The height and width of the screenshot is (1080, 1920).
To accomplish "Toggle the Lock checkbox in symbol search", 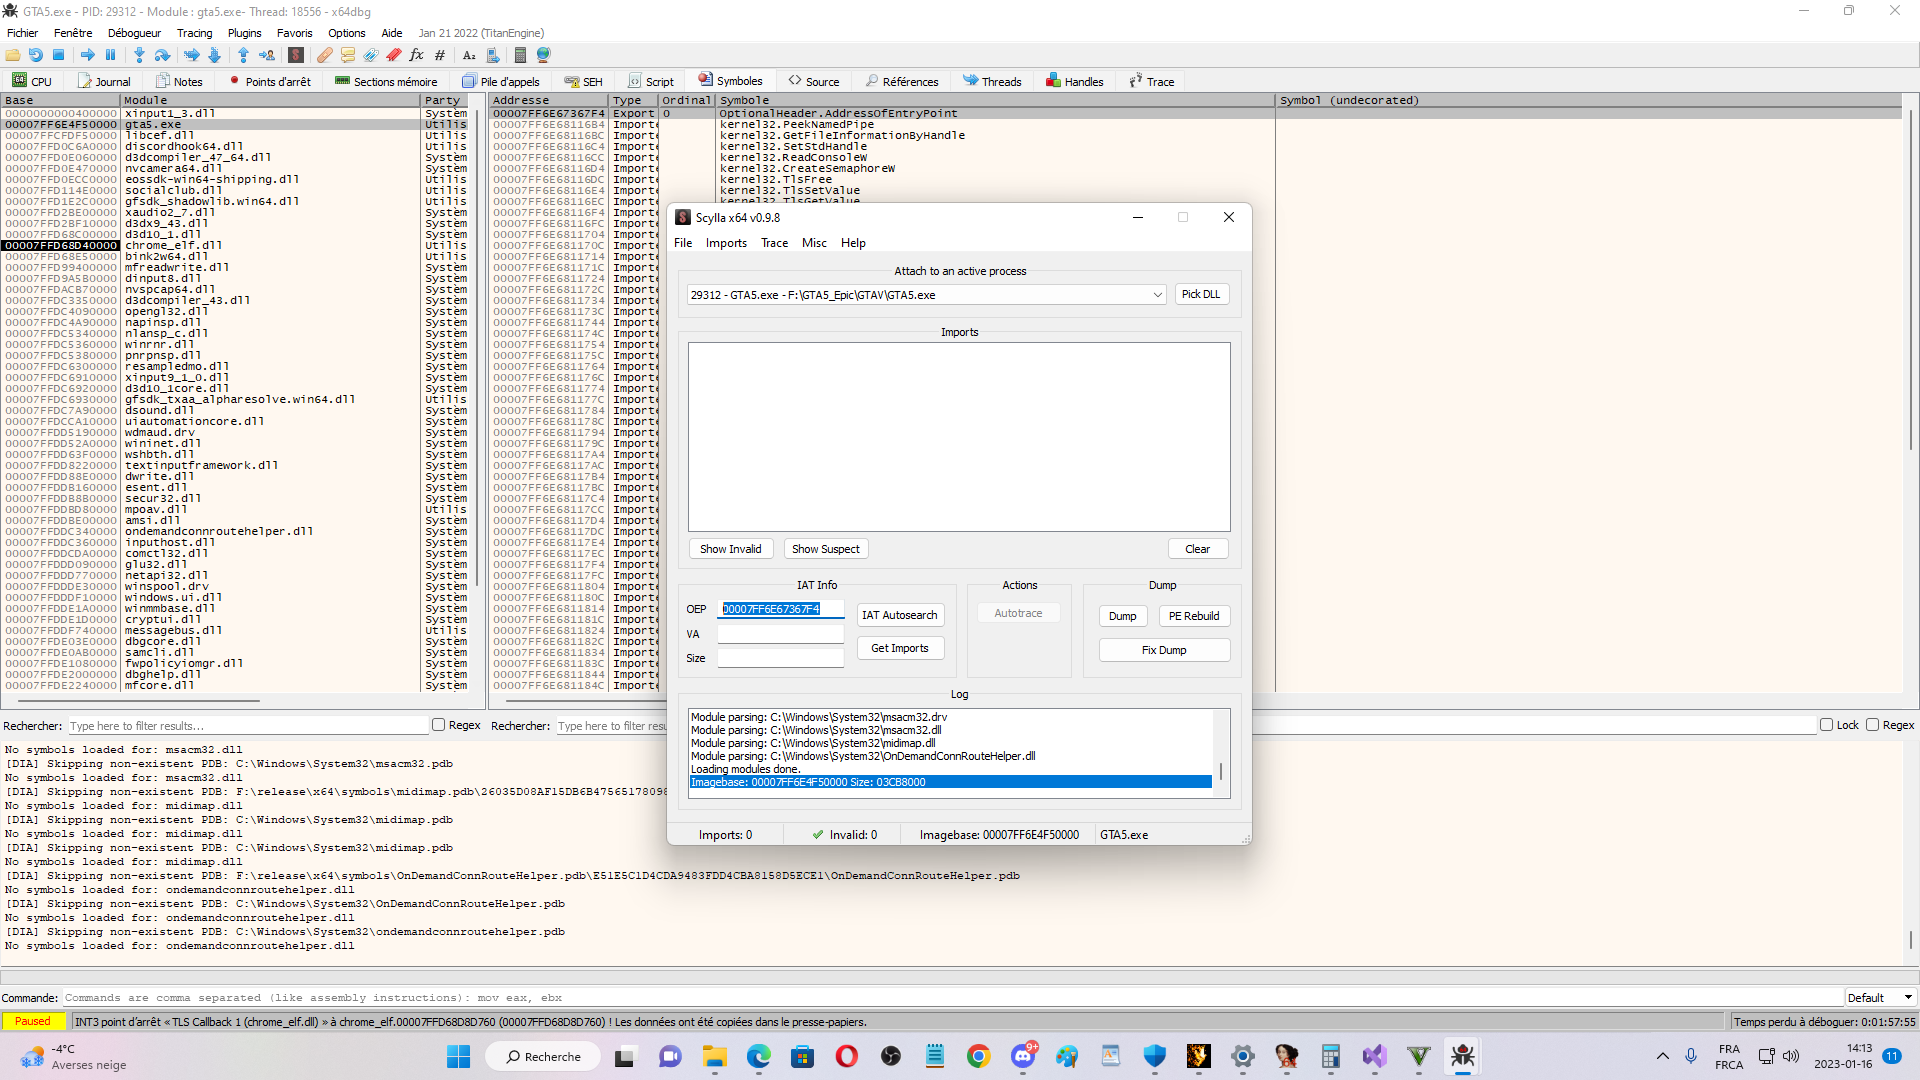I will point(1826,725).
